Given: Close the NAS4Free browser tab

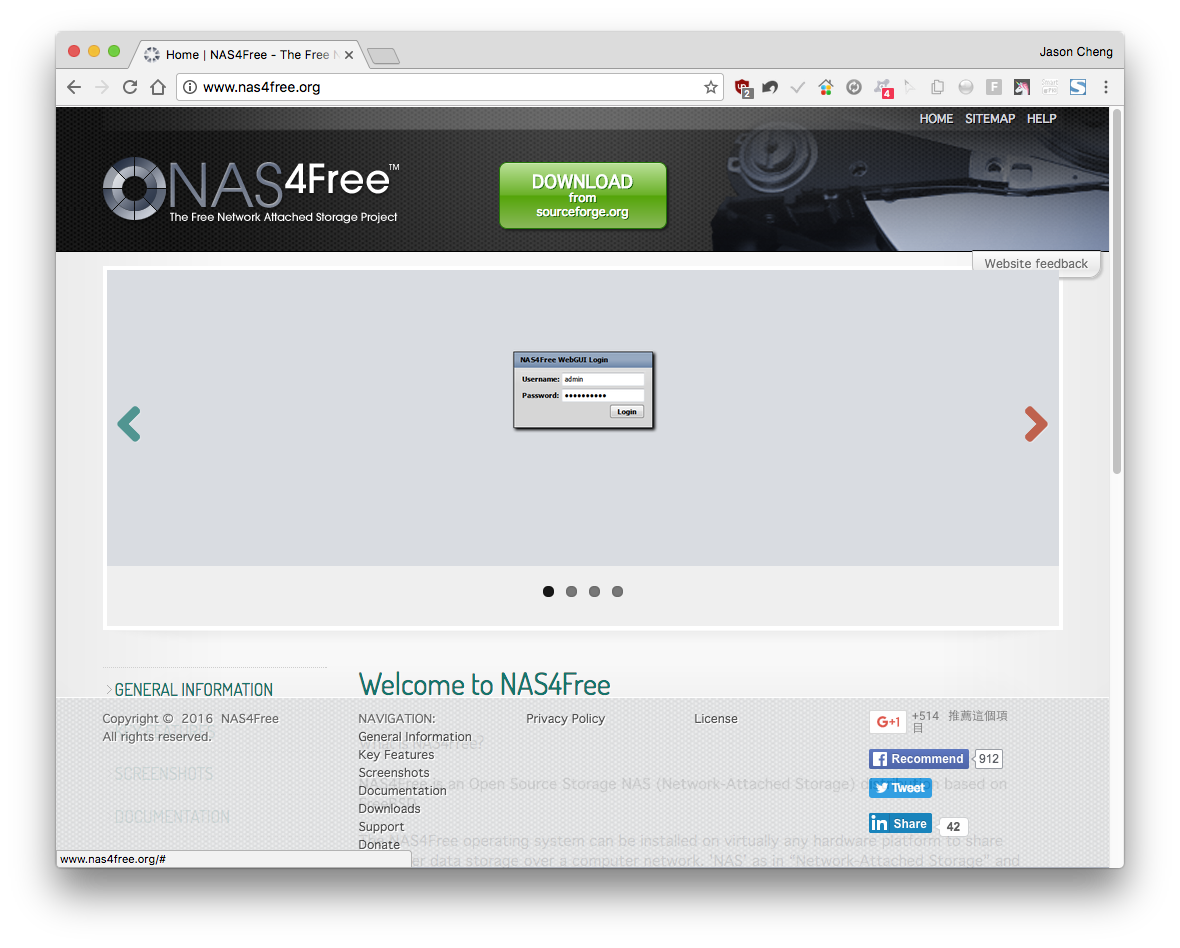Looking at the screenshot, I should [349, 55].
